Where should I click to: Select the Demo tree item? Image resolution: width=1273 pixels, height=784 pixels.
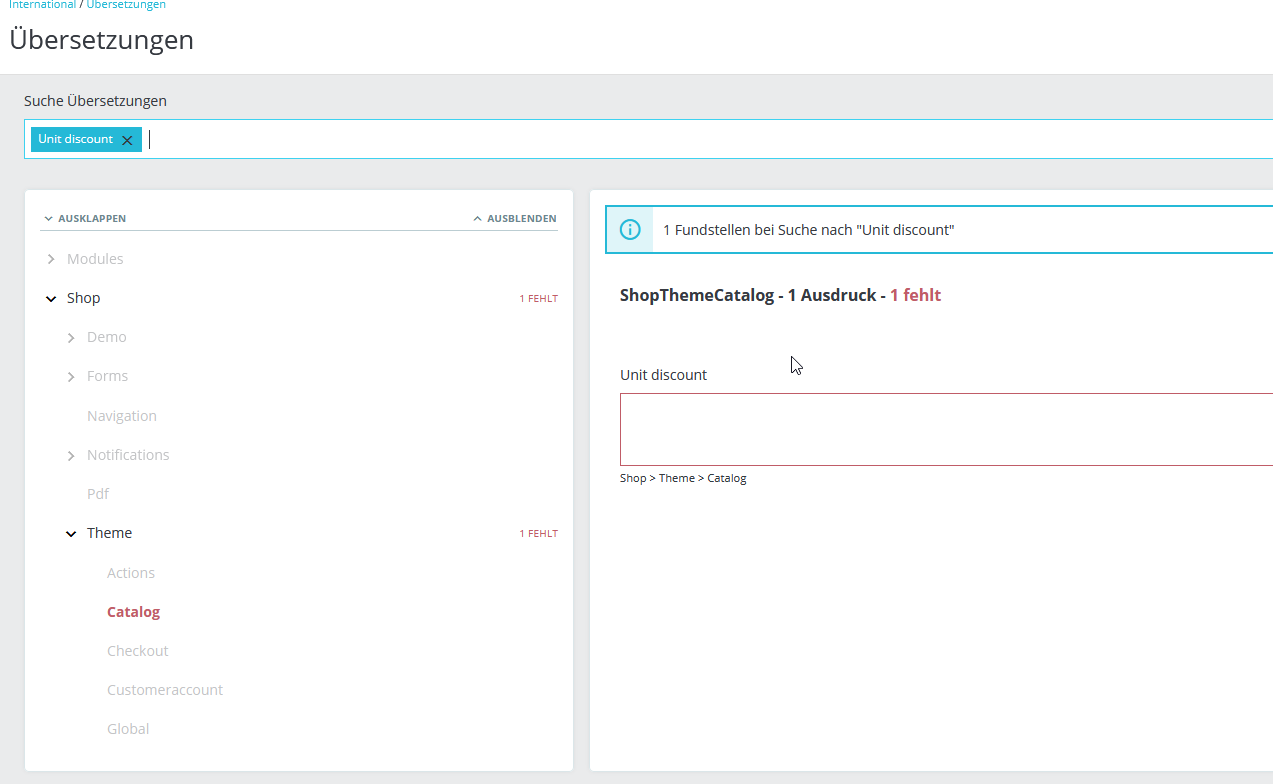106,337
